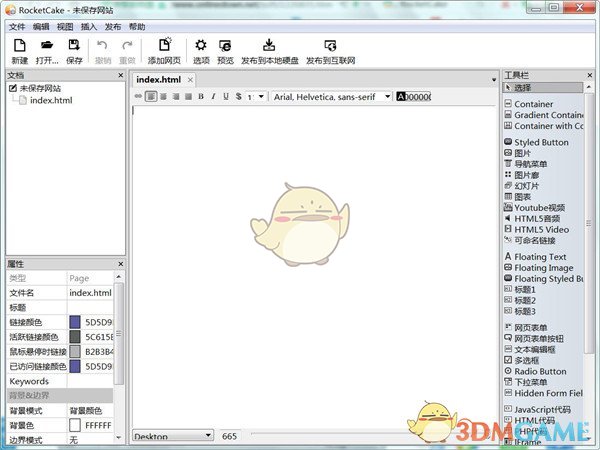Select the Youtube视频 tool
600x450 pixels.
(x=535, y=208)
